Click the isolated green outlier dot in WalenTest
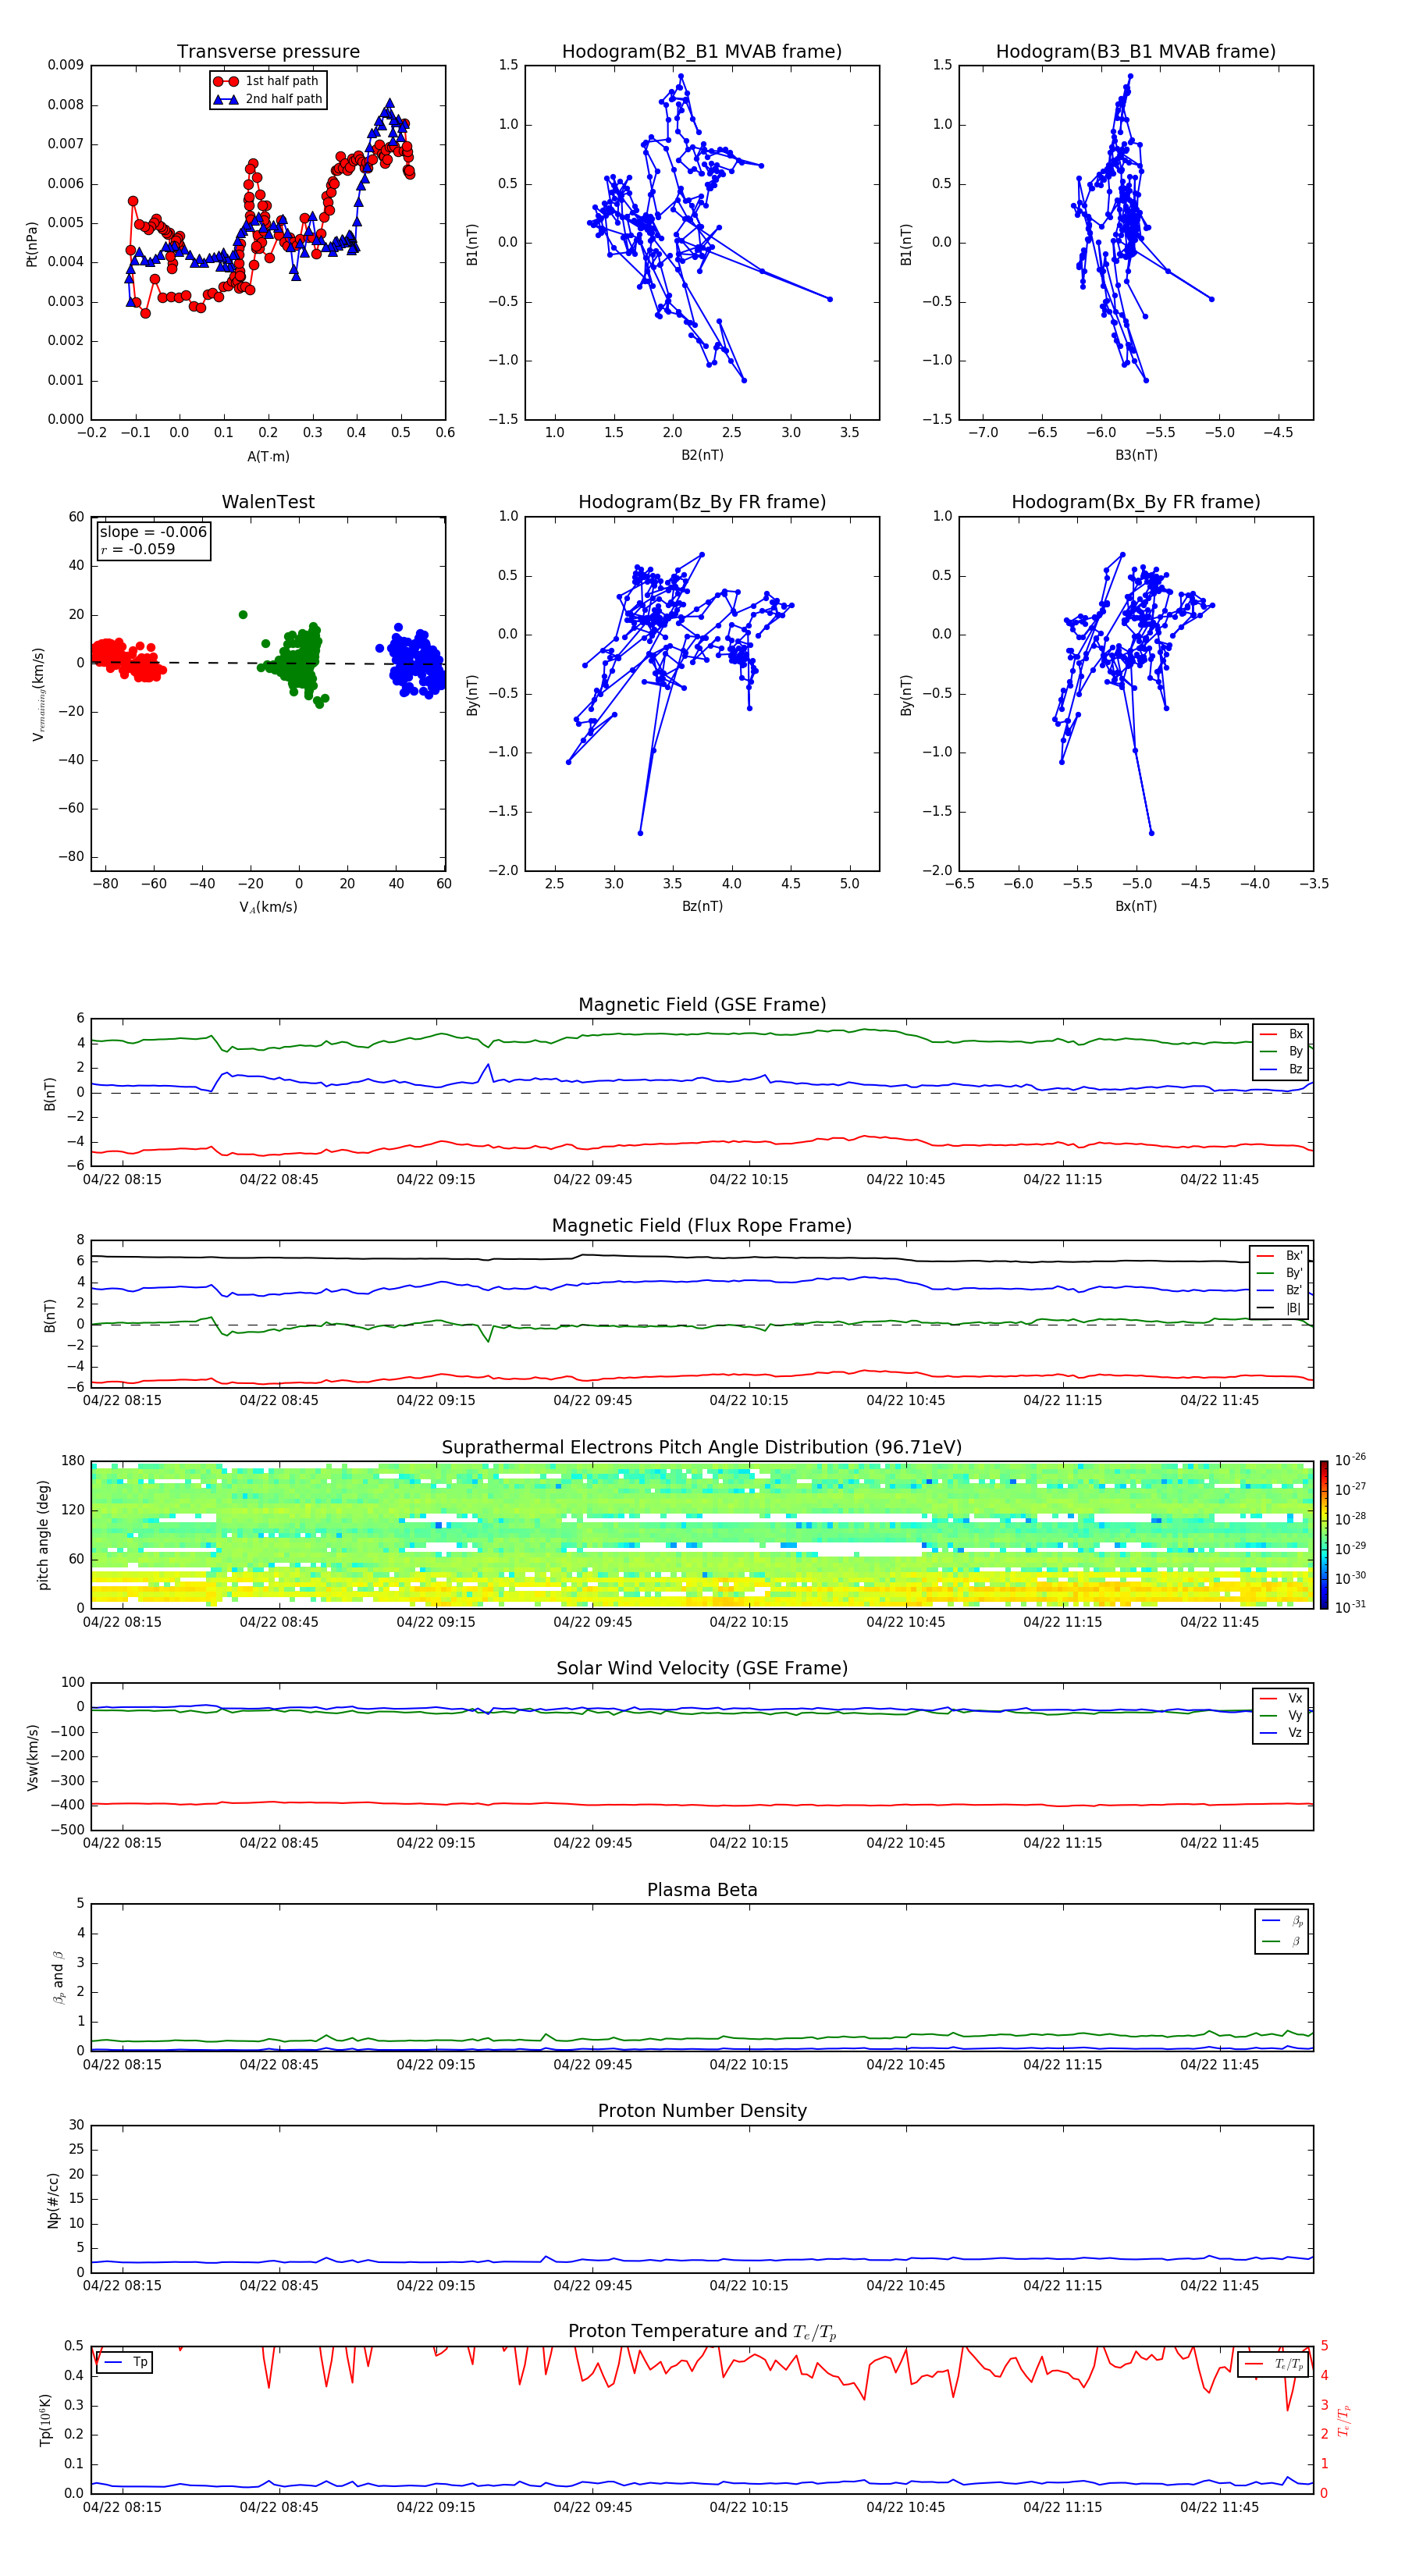 click(243, 615)
